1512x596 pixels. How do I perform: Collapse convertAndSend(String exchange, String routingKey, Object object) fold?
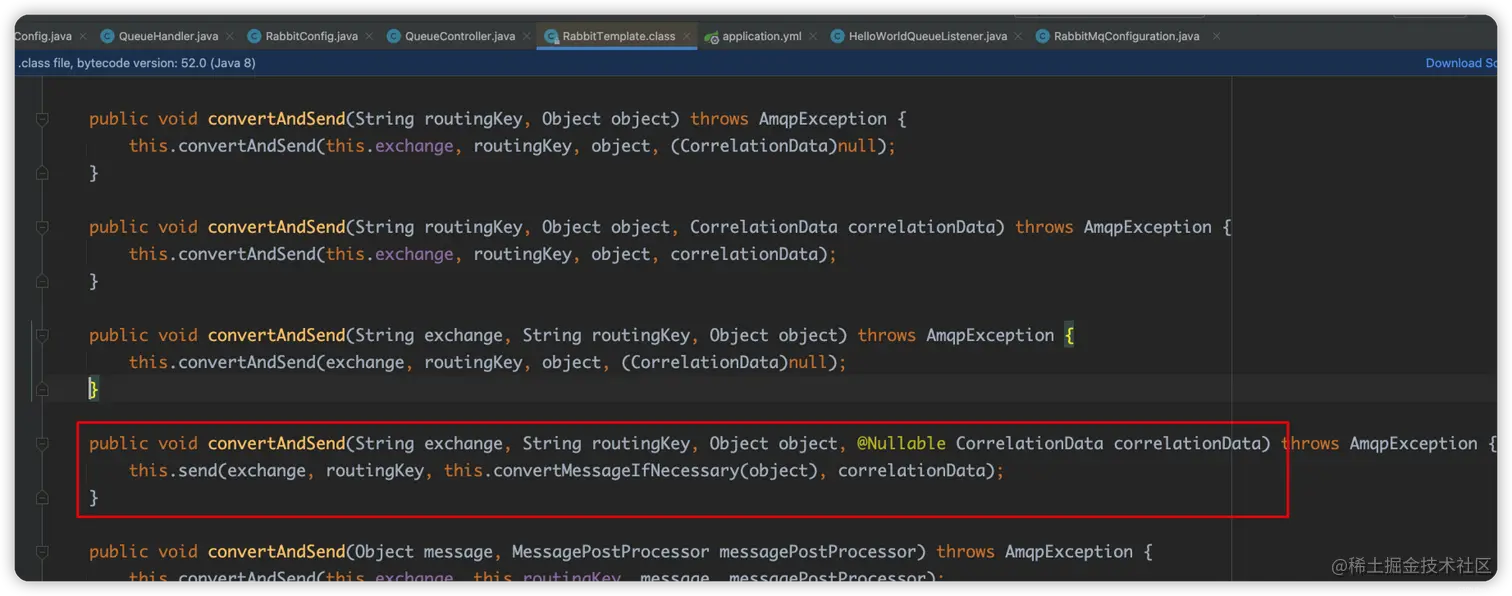[42, 335]
